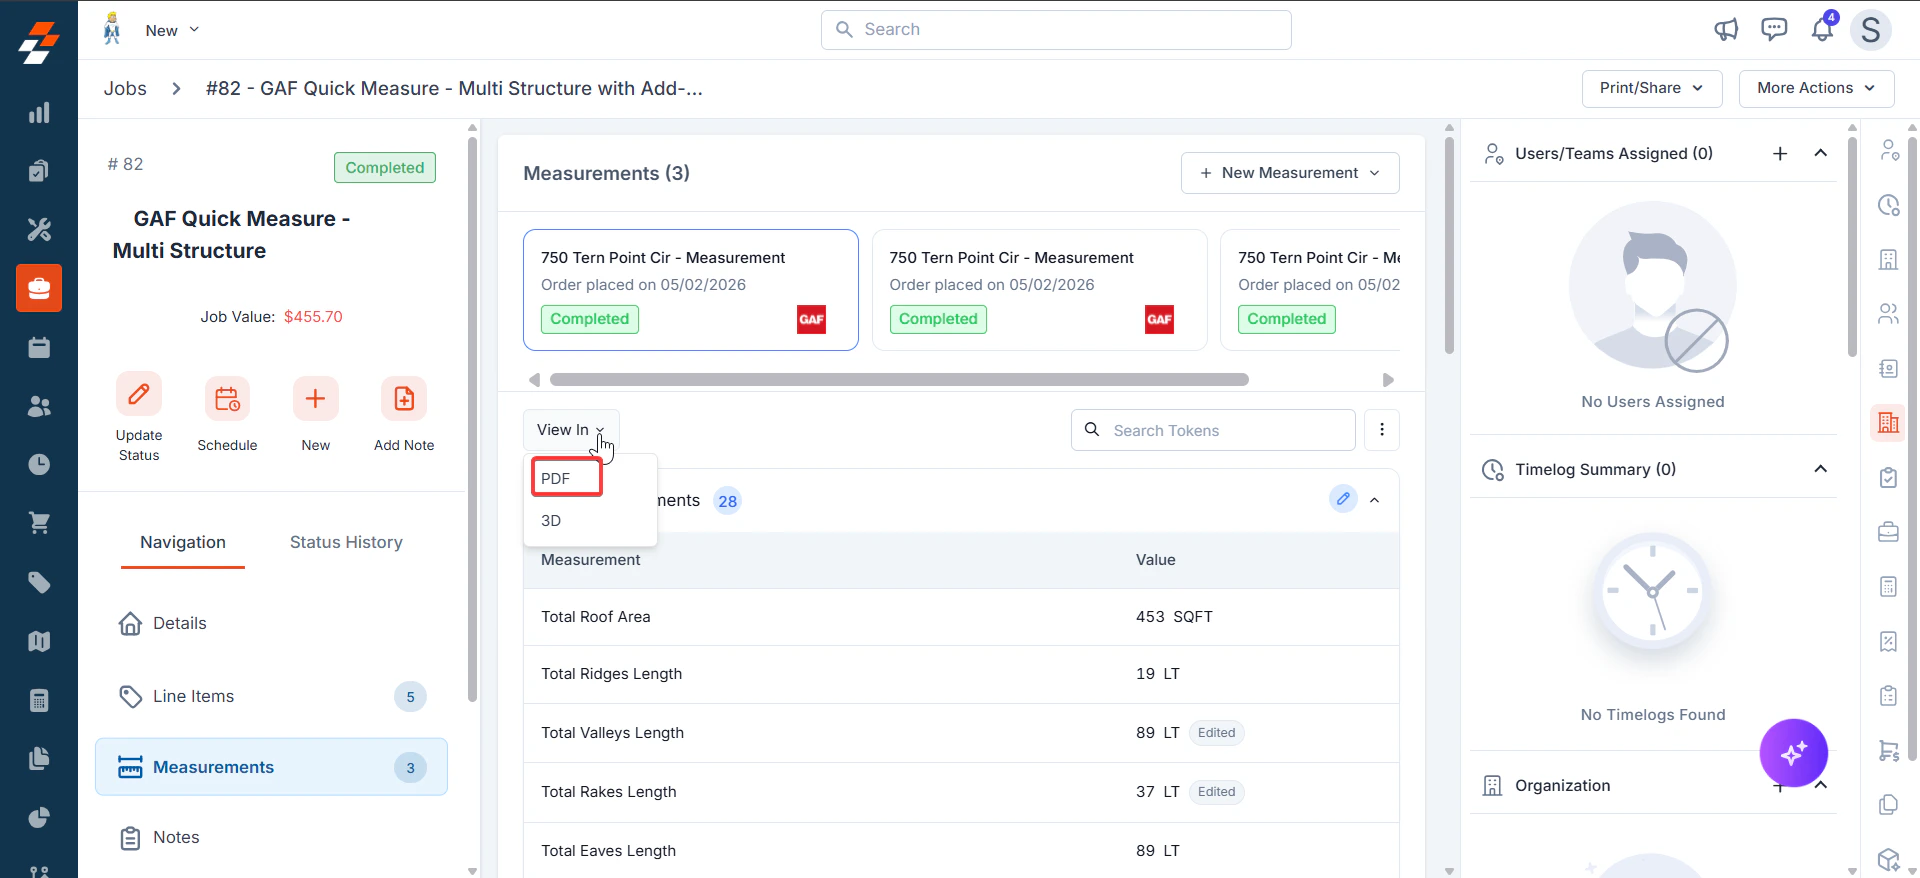1920x878 pixels.
Task: Open the pie chart reports sidebar icon
Action: point(39,817)
